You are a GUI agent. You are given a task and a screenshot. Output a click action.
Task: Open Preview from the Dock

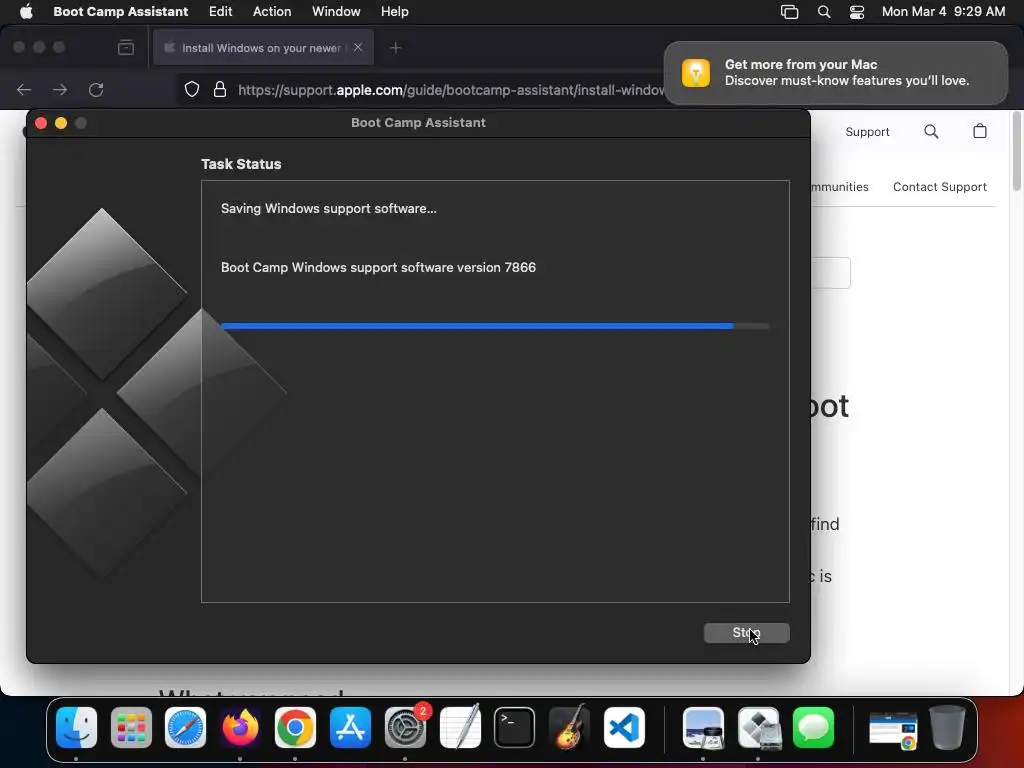point(703,728)
